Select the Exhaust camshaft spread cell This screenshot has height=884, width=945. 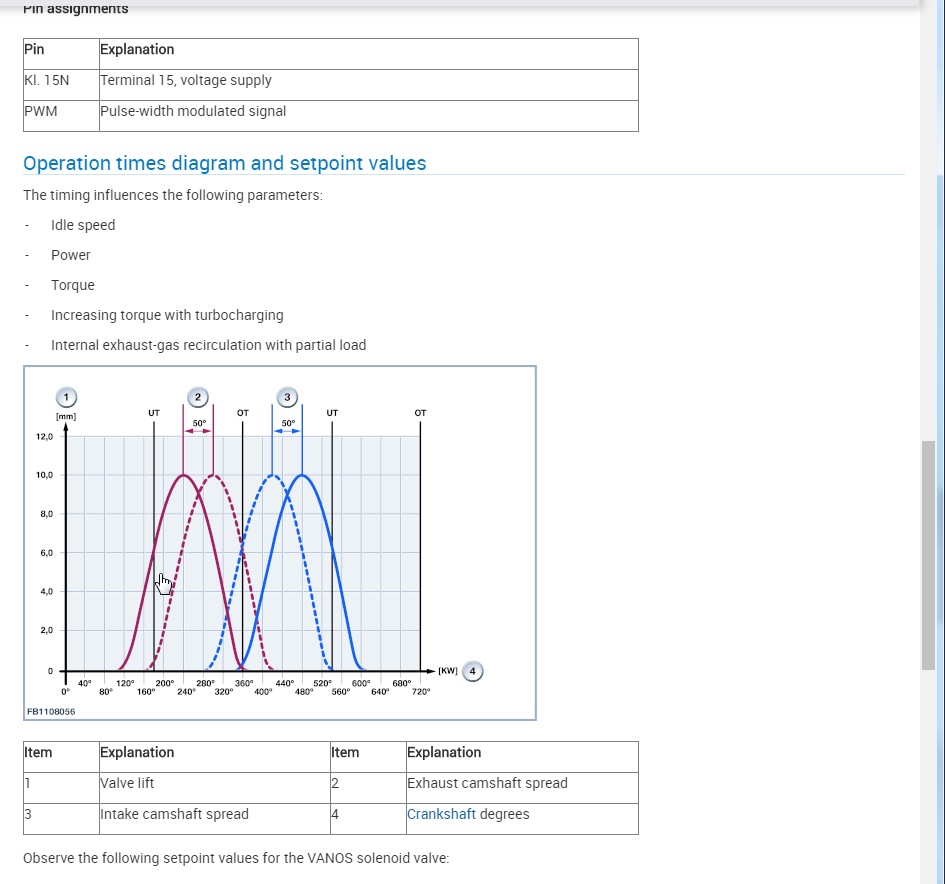tap(487, 783)
